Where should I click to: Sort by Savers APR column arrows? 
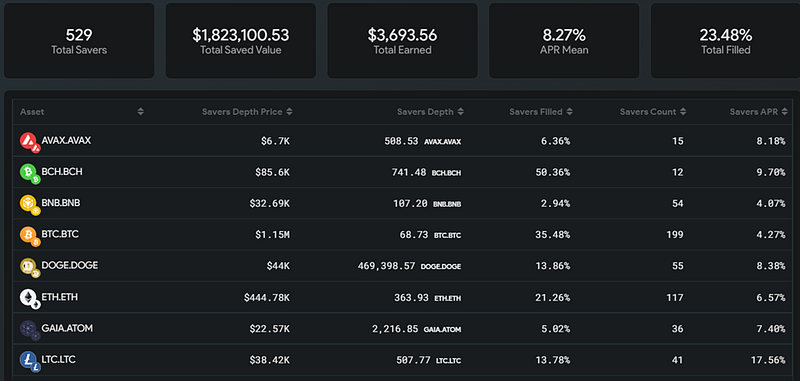point(786,112)
